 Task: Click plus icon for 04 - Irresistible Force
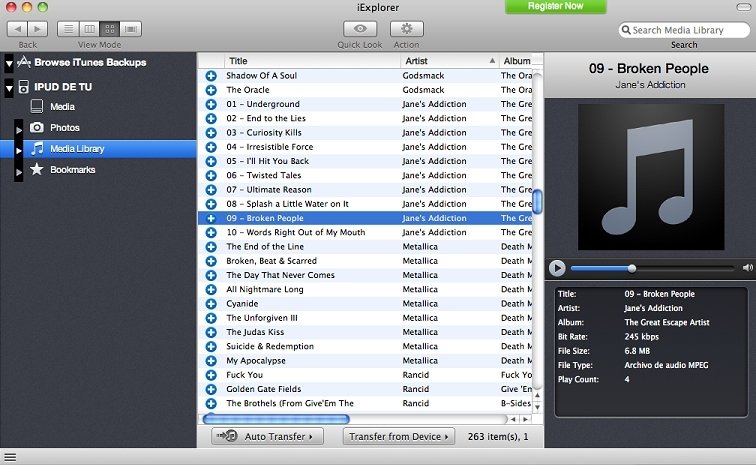tap(211, 147)
